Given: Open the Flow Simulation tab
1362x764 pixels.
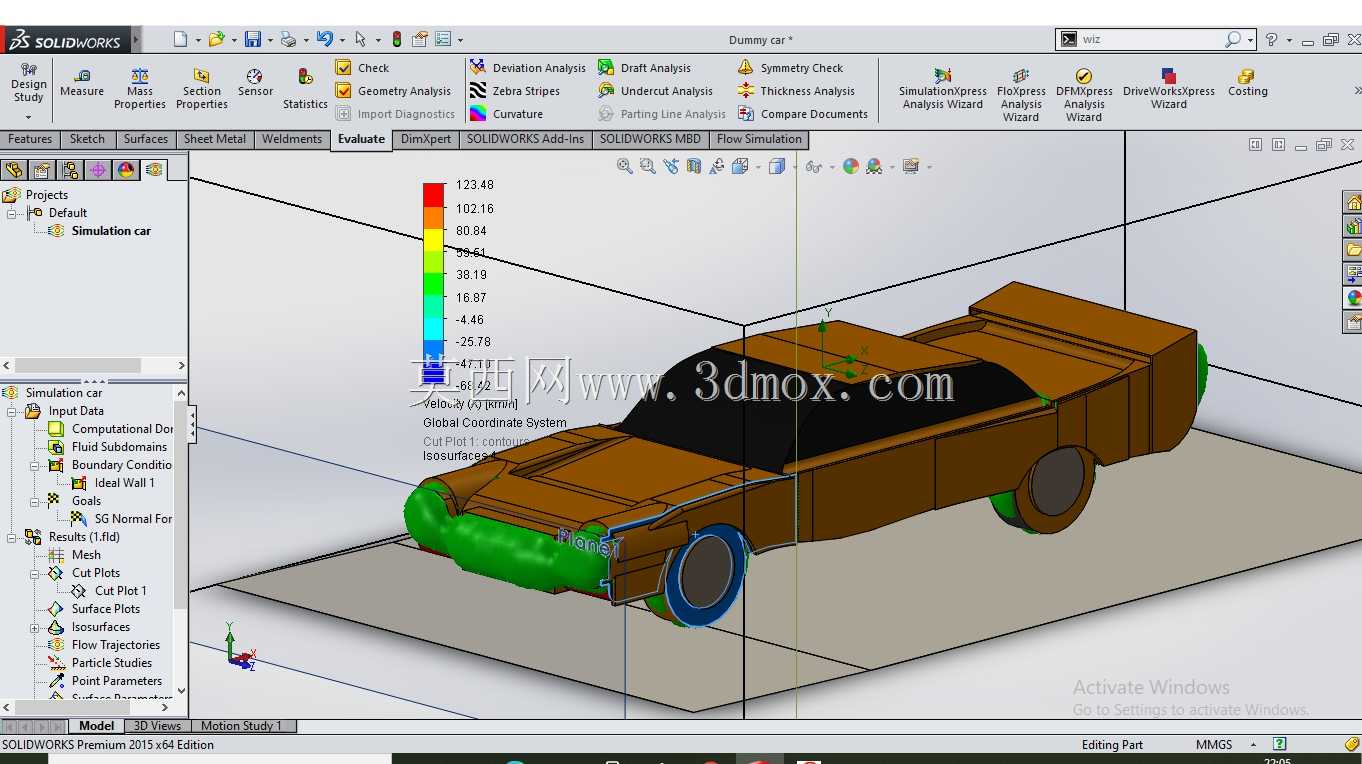Looking at the screenshot, I should [x=759, y=139].
